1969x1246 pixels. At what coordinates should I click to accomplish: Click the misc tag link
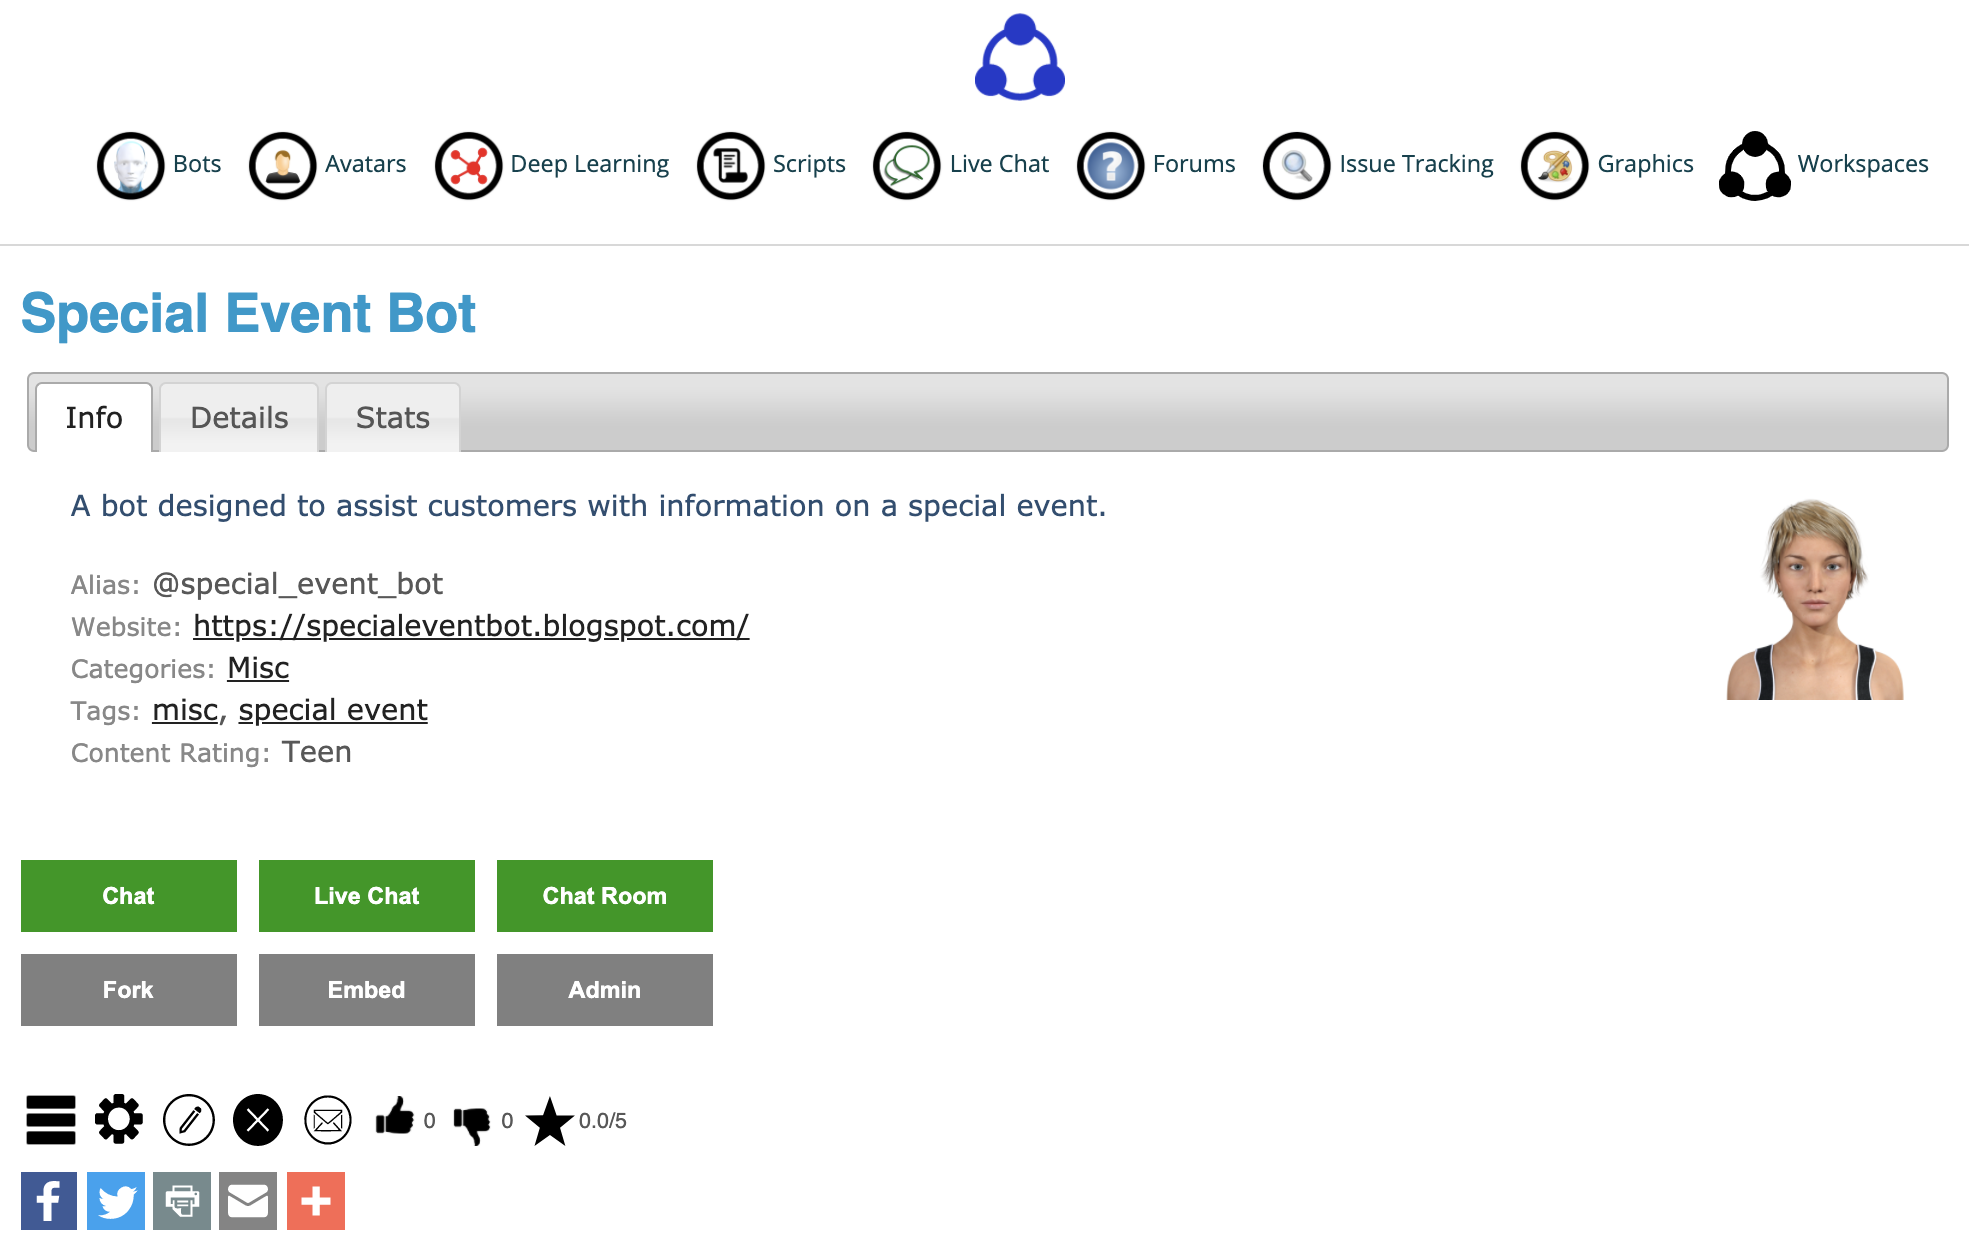[x=185, y=710]
